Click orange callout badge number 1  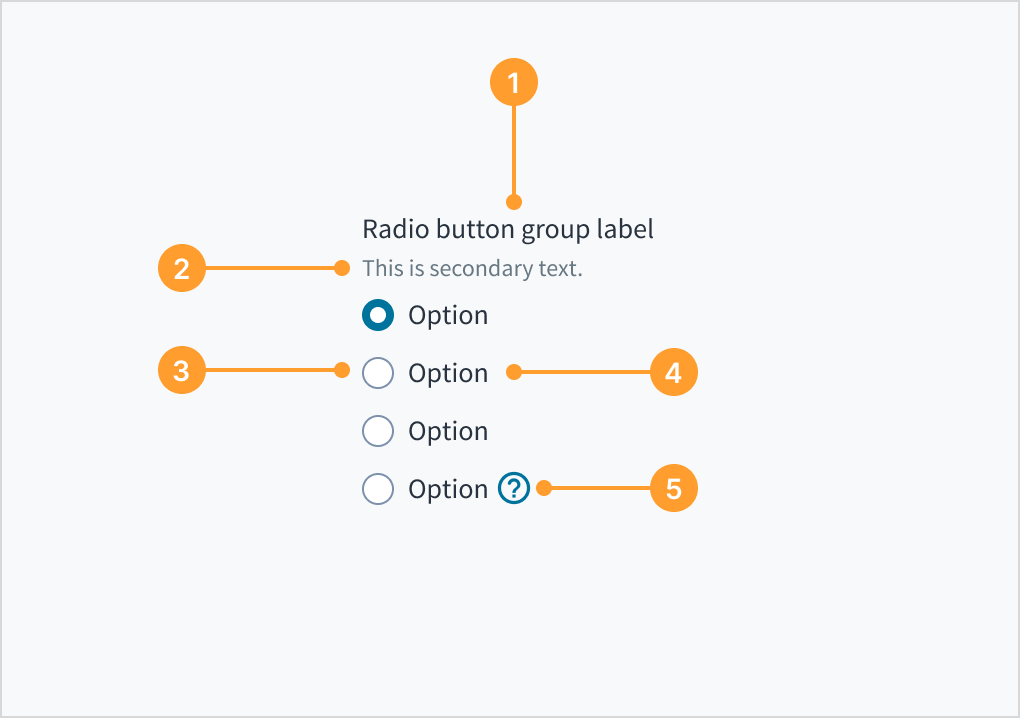coord(513,82)
